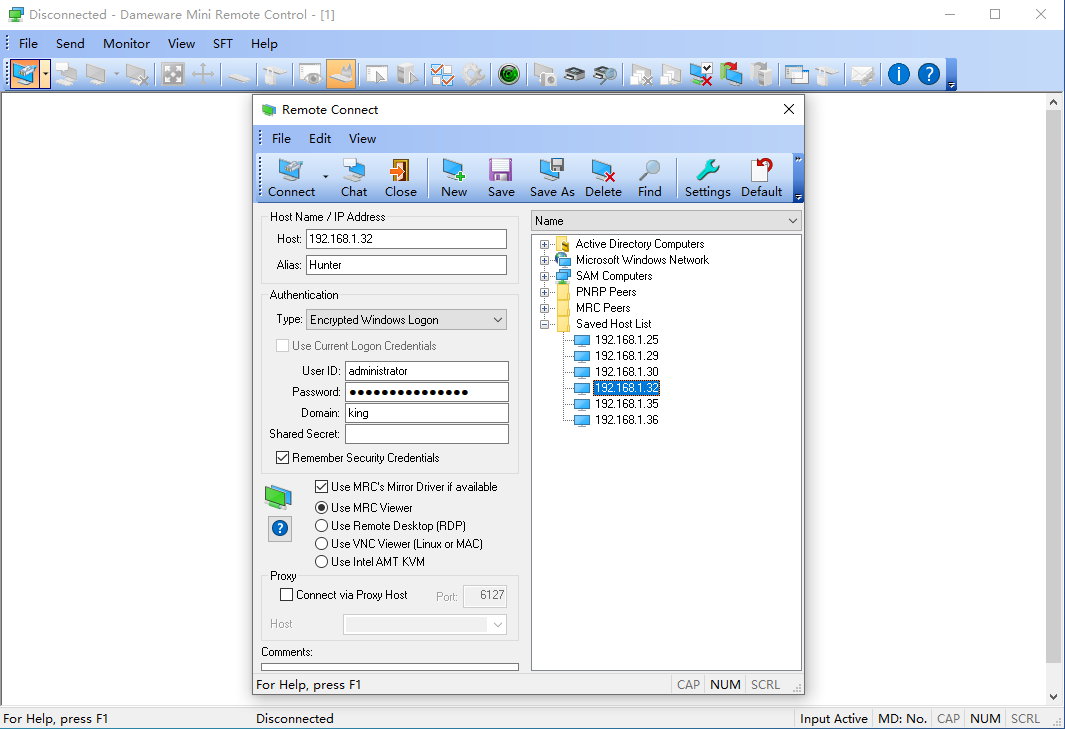
Task: Click the Domain field containing king
Action: click(x=427, y=413)
